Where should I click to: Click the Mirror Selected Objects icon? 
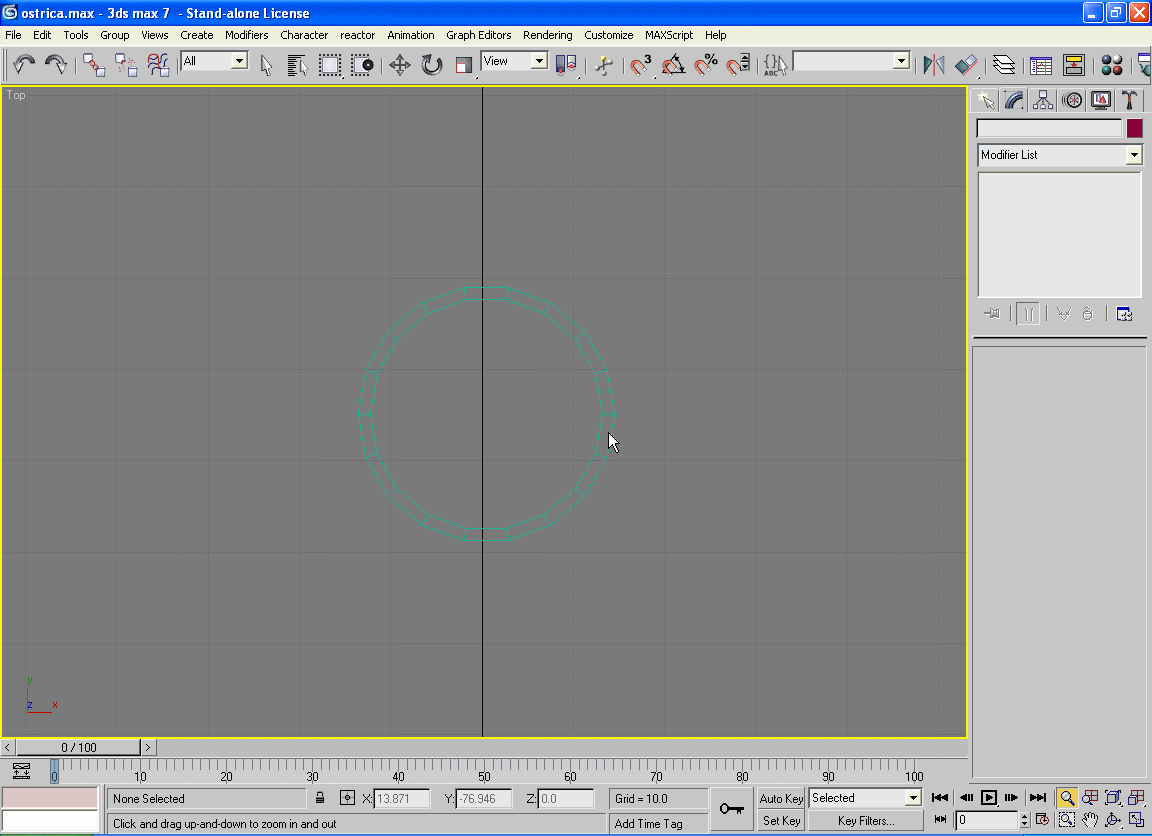[x=933, y=65]
